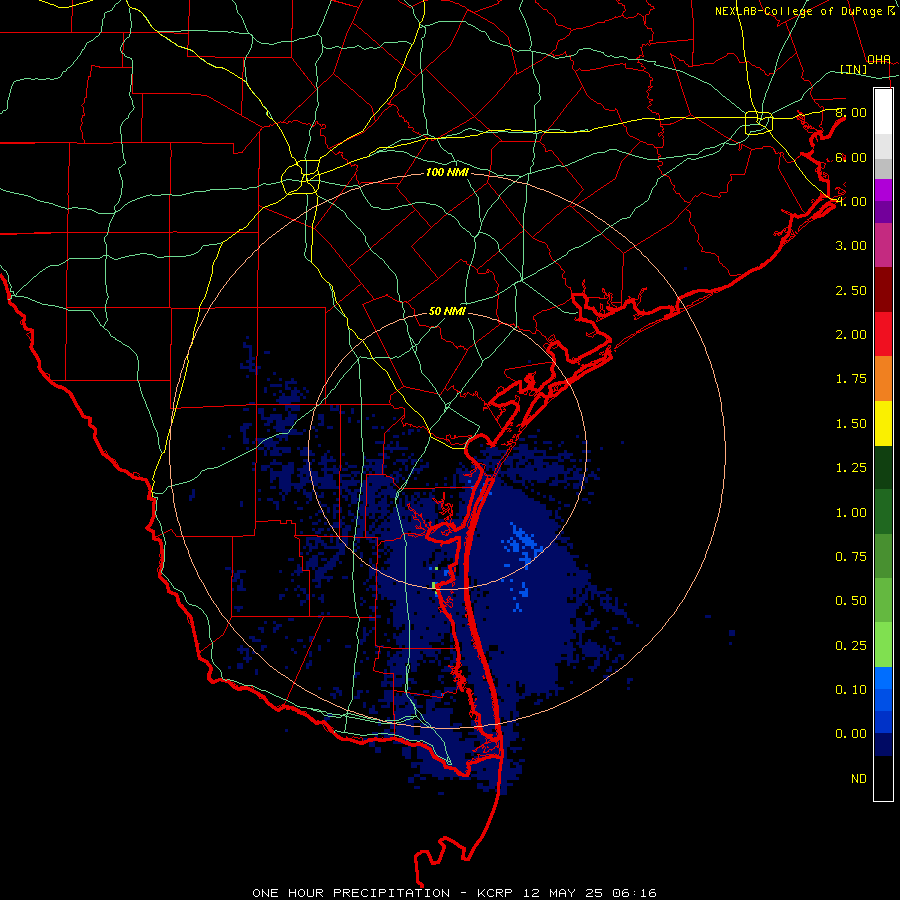
Task: Click the yellow 1.50 inch legend swatch
Action: click(883, 423)
